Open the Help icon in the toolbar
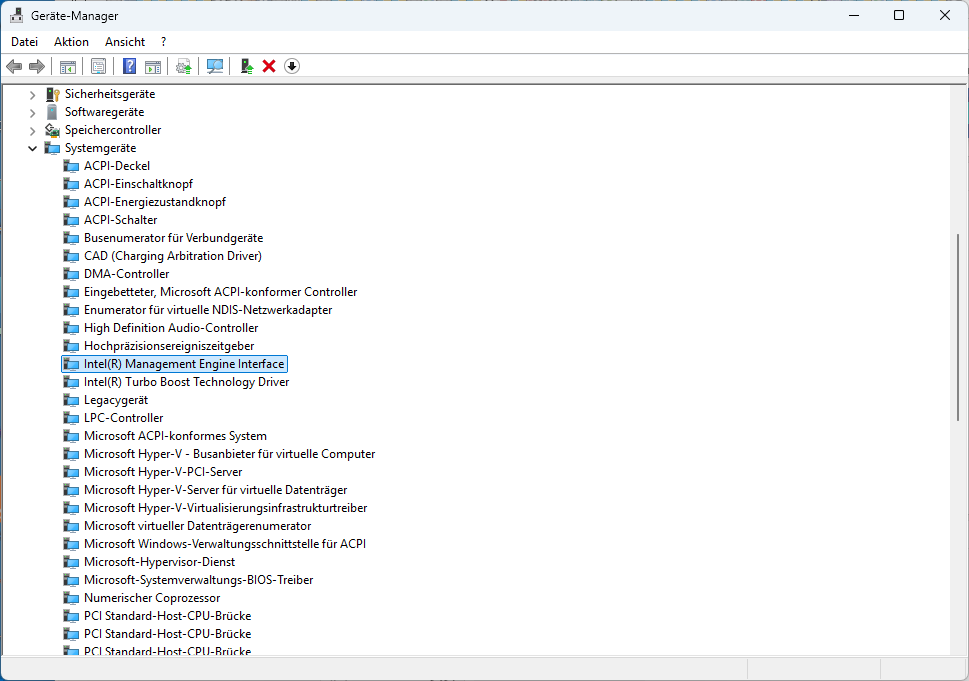Viewport: 969px width, 681px height. point(129,66)
